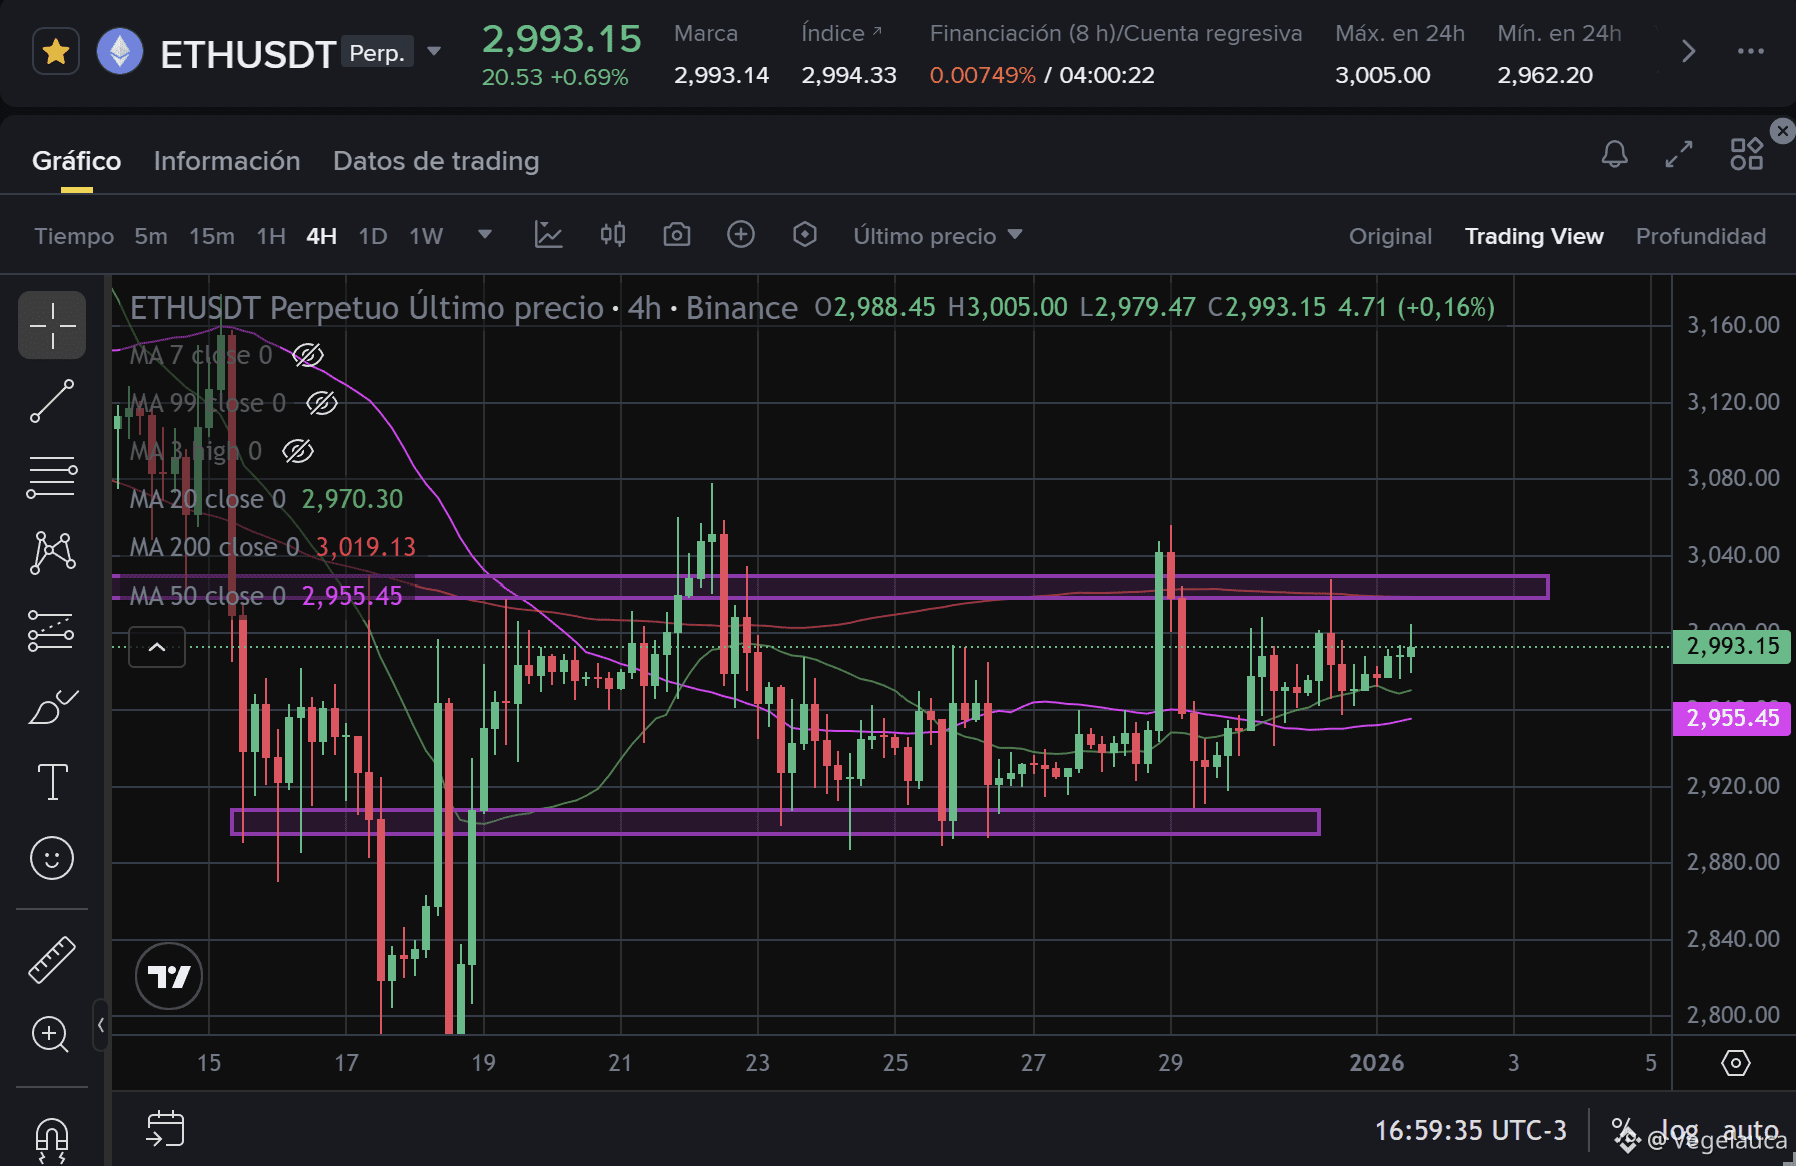Close the chart panel with X button
Image resolution: width=1796 pixels, height=1166 pixels.
pyautogui.click(x=1782, y=131)
